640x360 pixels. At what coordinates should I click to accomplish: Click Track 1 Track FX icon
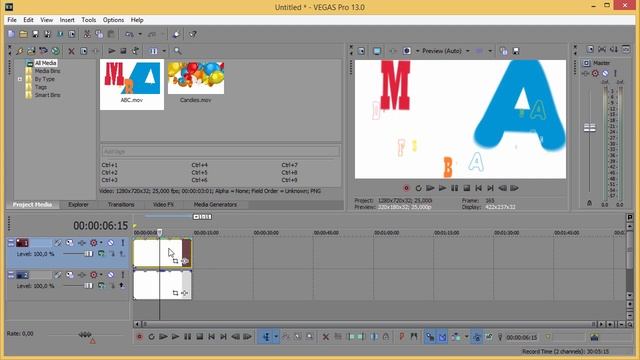pyautogui.click(x=82, y=243)
